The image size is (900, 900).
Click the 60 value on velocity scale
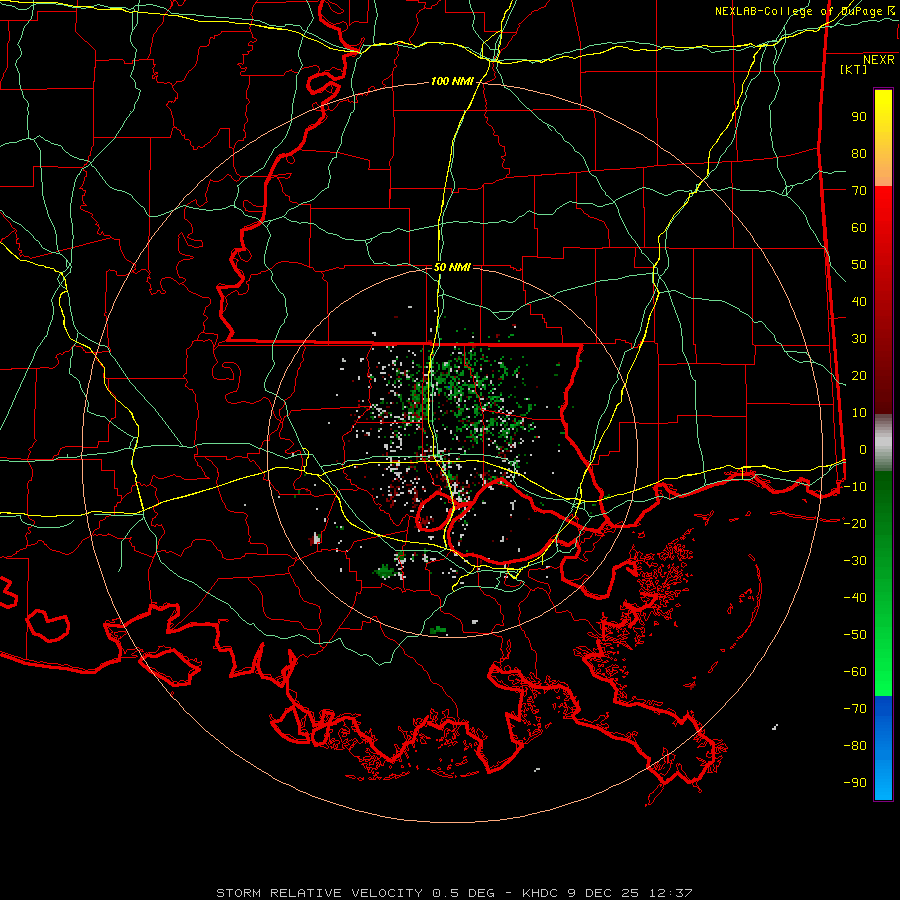(x=859, y=228)
